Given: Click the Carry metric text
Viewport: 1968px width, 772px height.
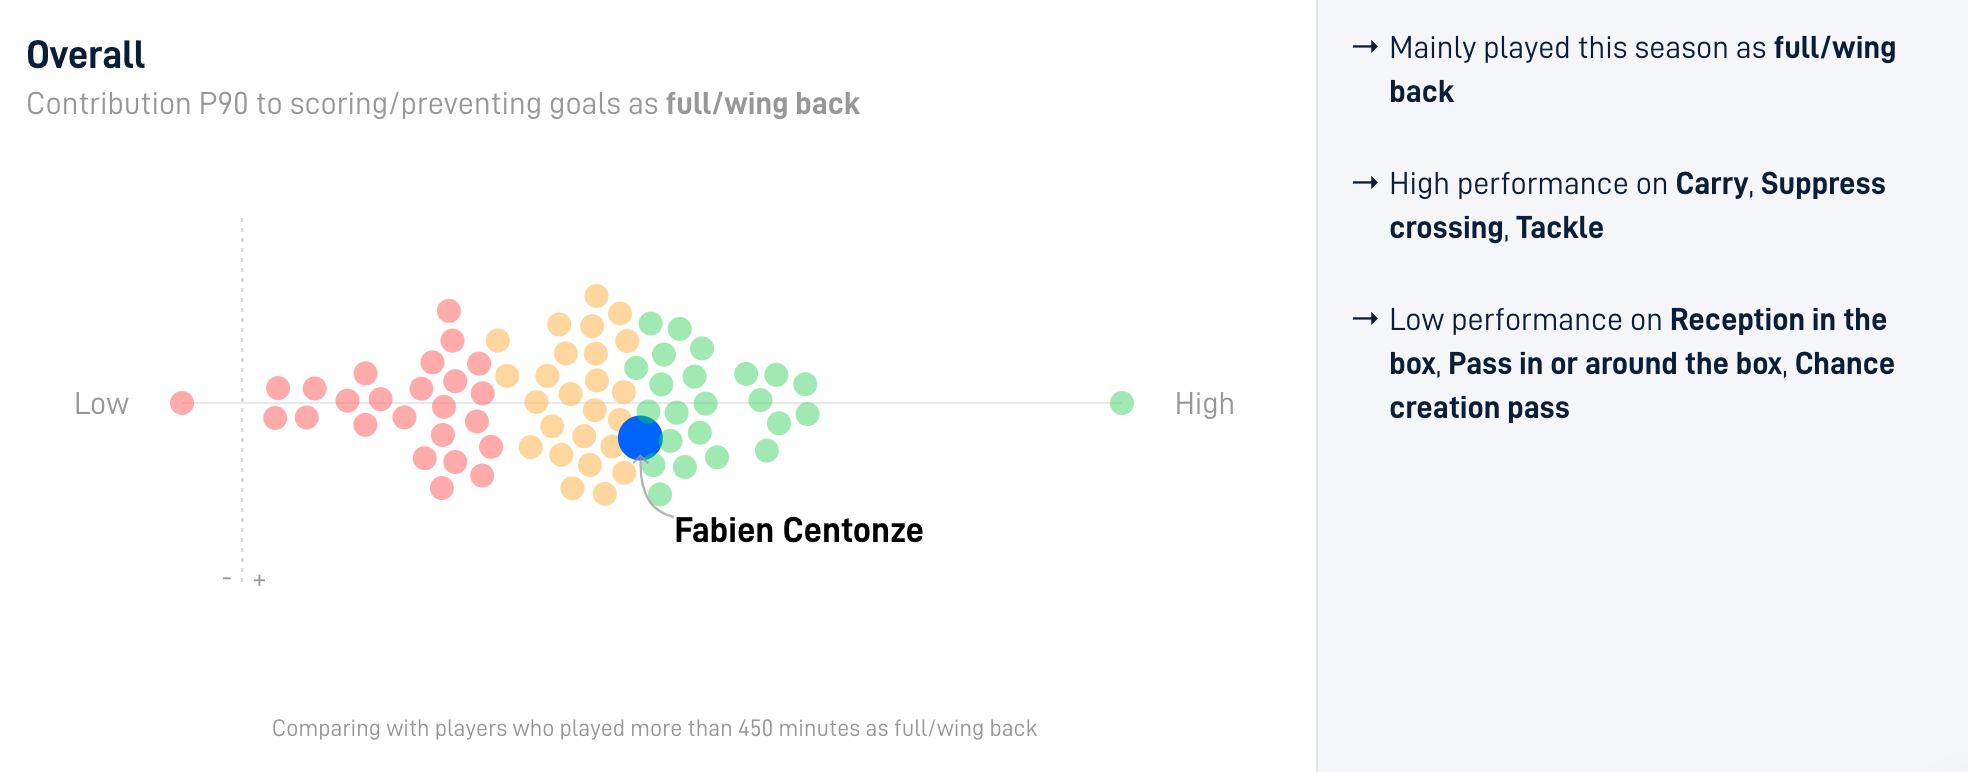Looking at the screenshot, I should coord(1711,185).
